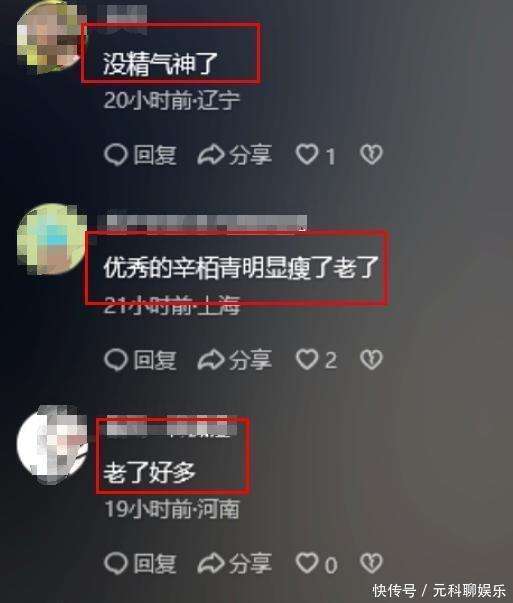
Task: Click the share arrow icon under the 河南 comment
Action: click(x=211, y=563)
